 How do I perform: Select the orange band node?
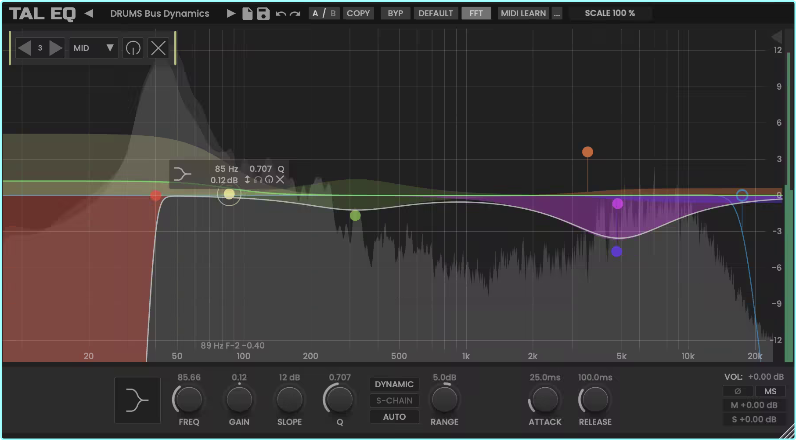pos(587,152)
